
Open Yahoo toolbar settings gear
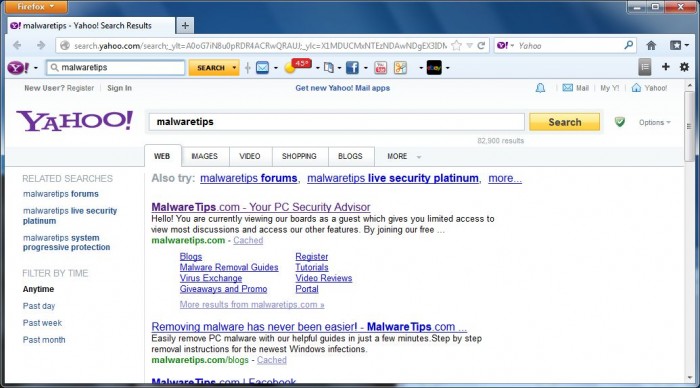click(x=684, y=67)
